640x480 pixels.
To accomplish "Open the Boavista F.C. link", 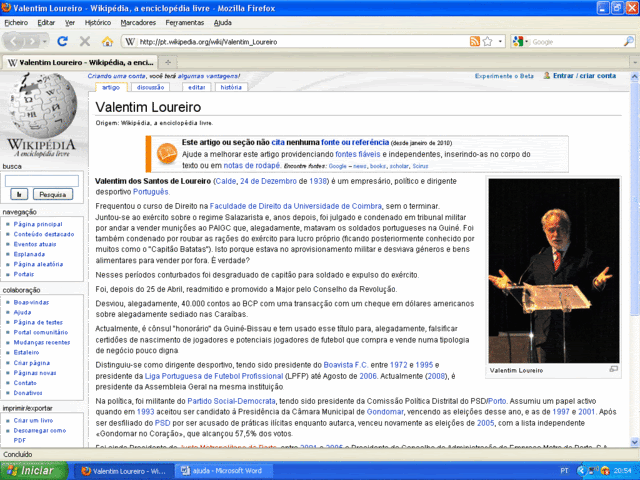I will (x=346, y=365).
